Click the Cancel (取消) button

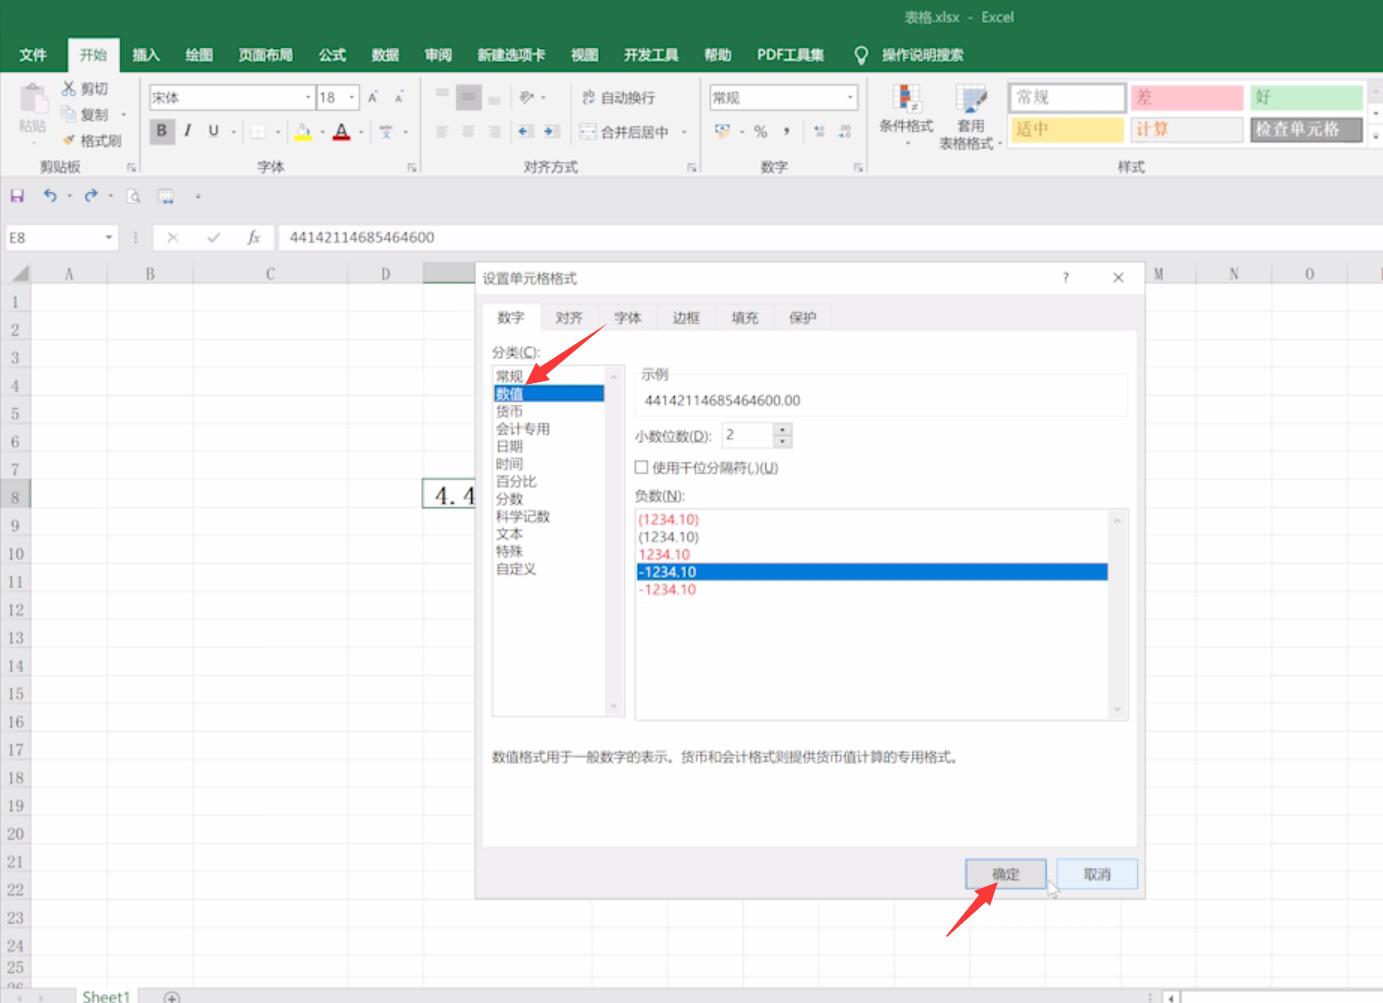point(1097,874)
